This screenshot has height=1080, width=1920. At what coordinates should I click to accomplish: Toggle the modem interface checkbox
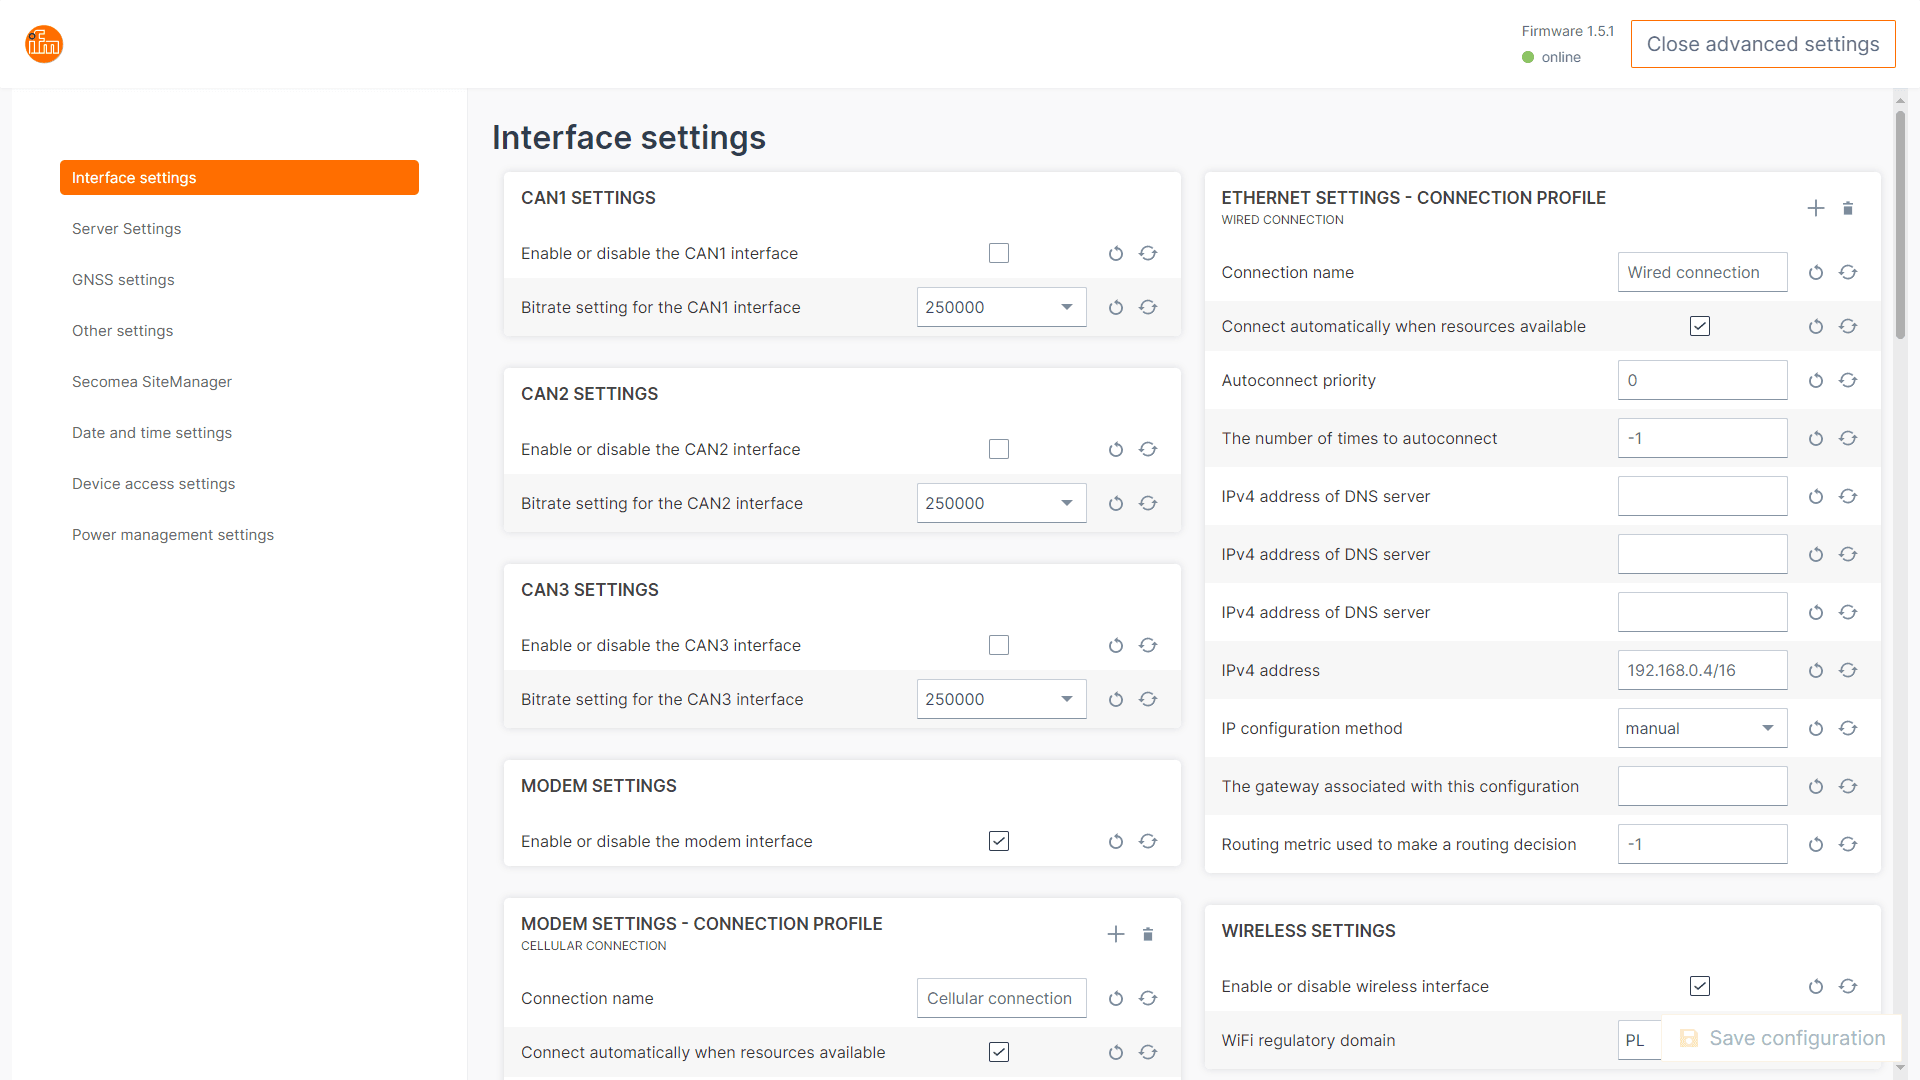click(x=999, y=842)
